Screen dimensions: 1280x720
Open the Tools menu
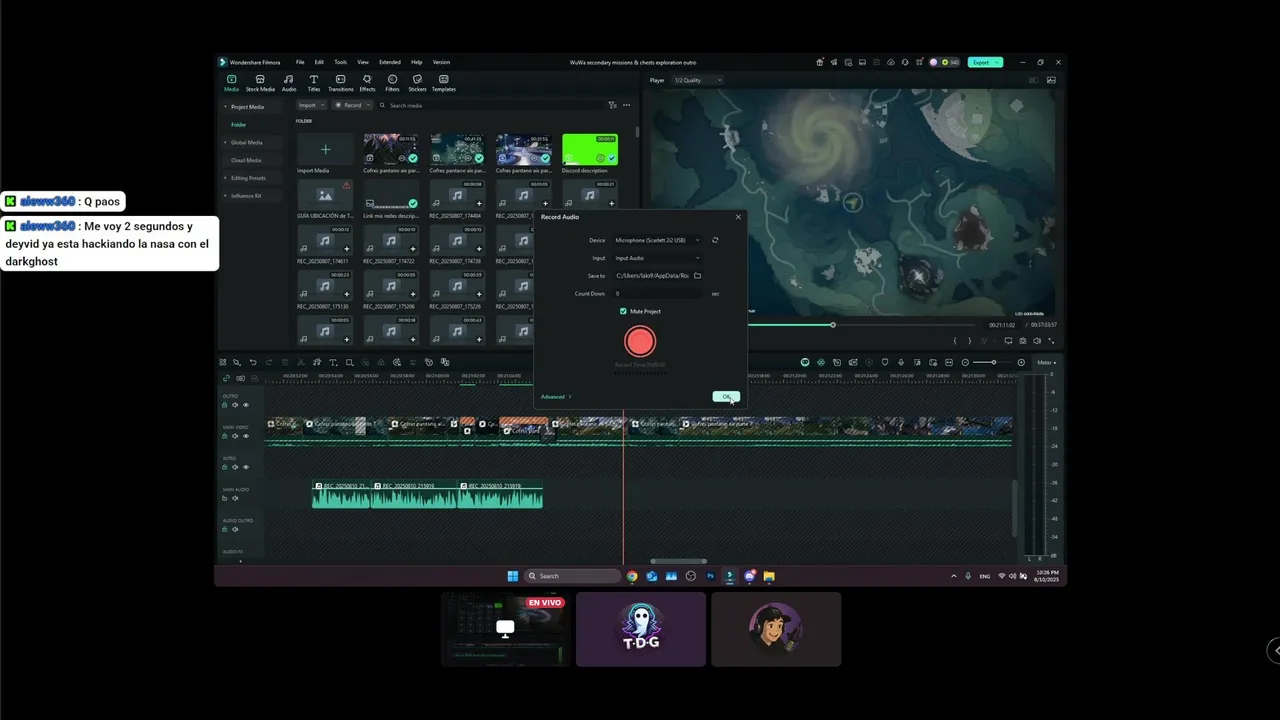(x=340, y=62)
